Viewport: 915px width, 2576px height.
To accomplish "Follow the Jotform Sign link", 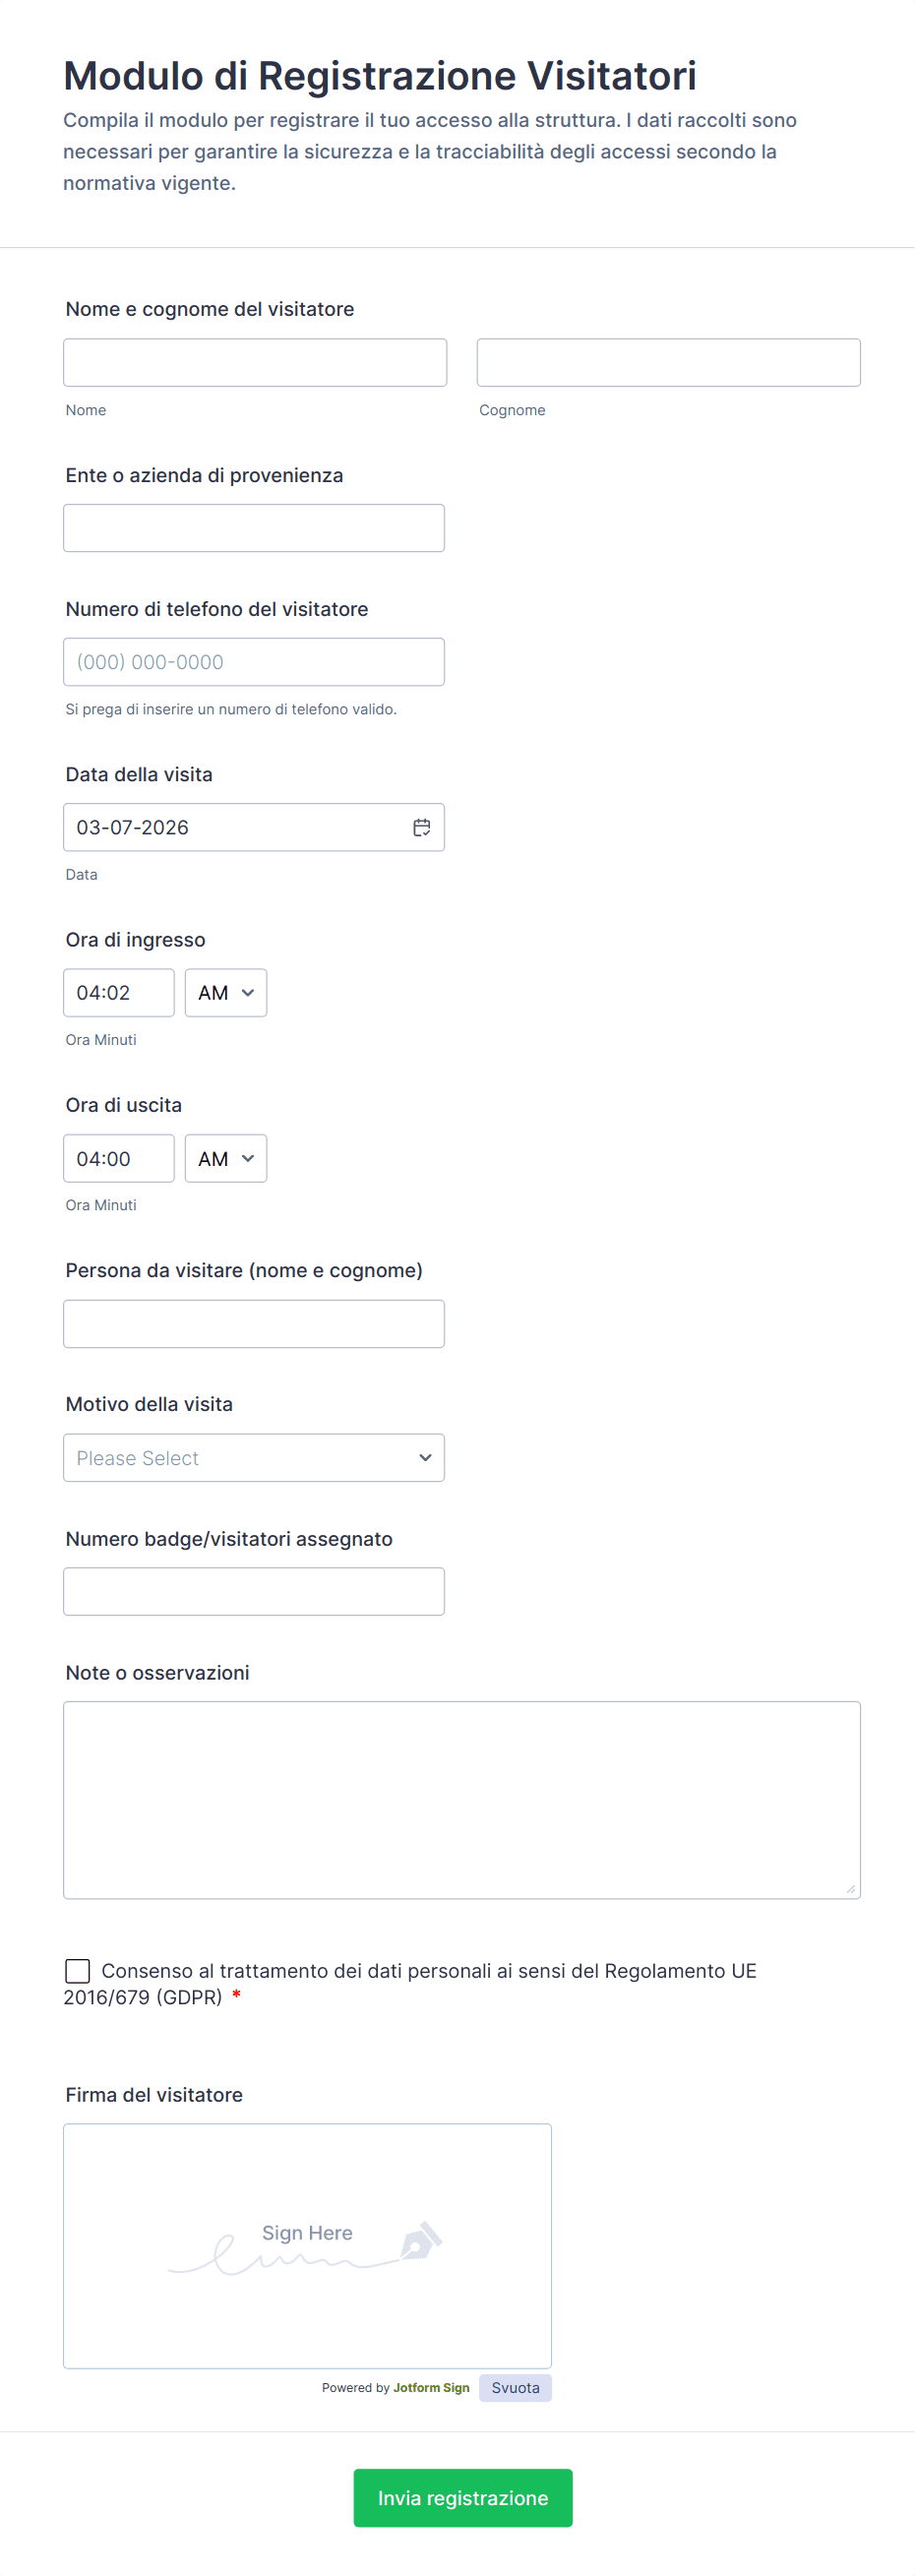I will [431, 2387].
